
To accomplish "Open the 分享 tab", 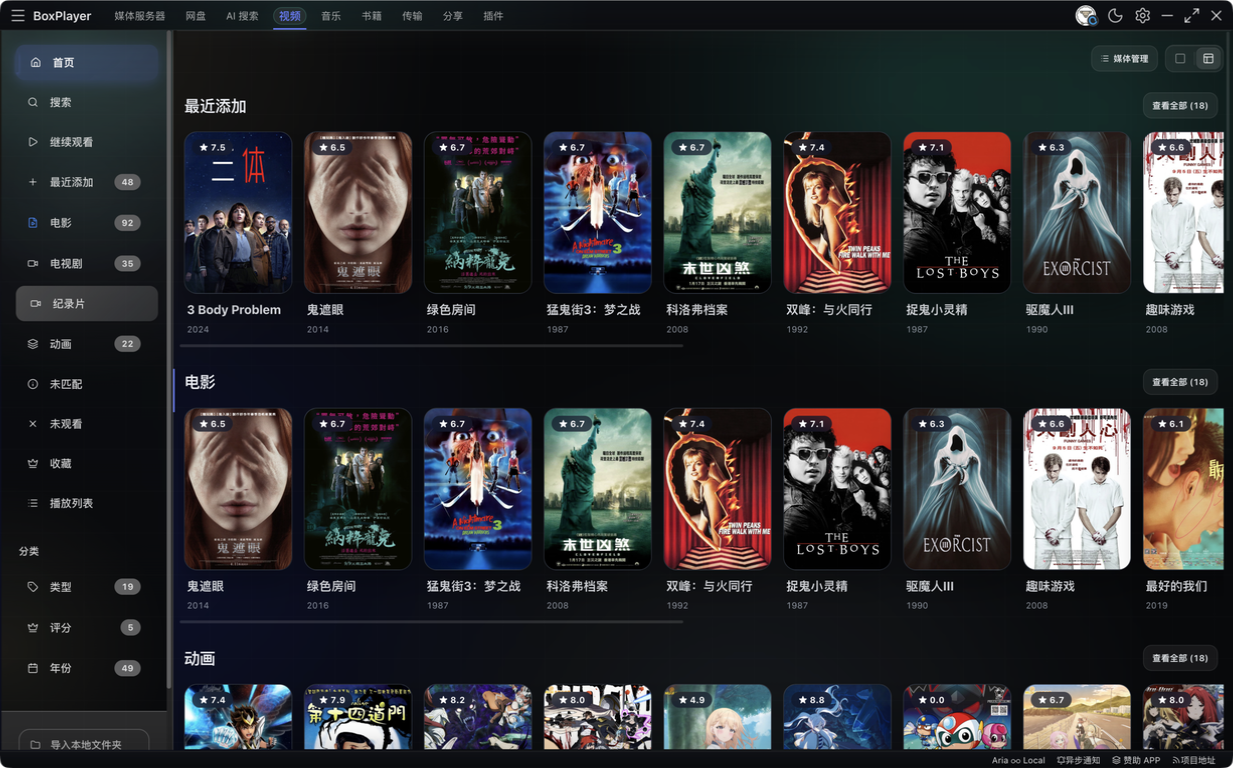I will (453, 16).
